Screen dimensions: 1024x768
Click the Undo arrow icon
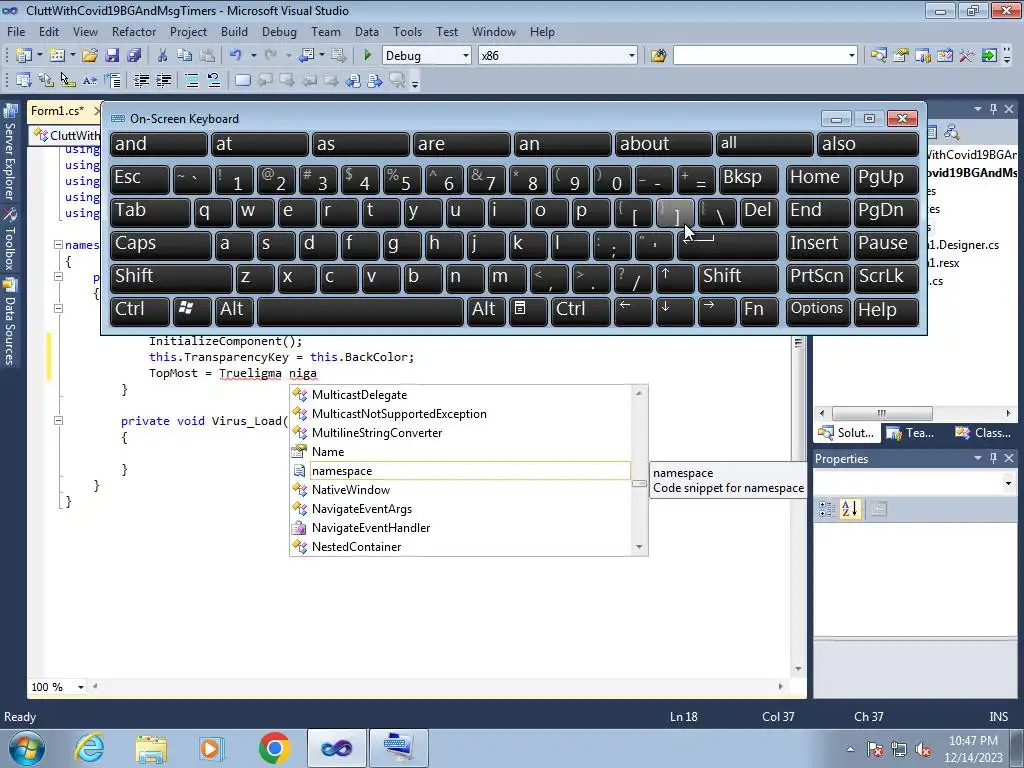pos(236,56)
